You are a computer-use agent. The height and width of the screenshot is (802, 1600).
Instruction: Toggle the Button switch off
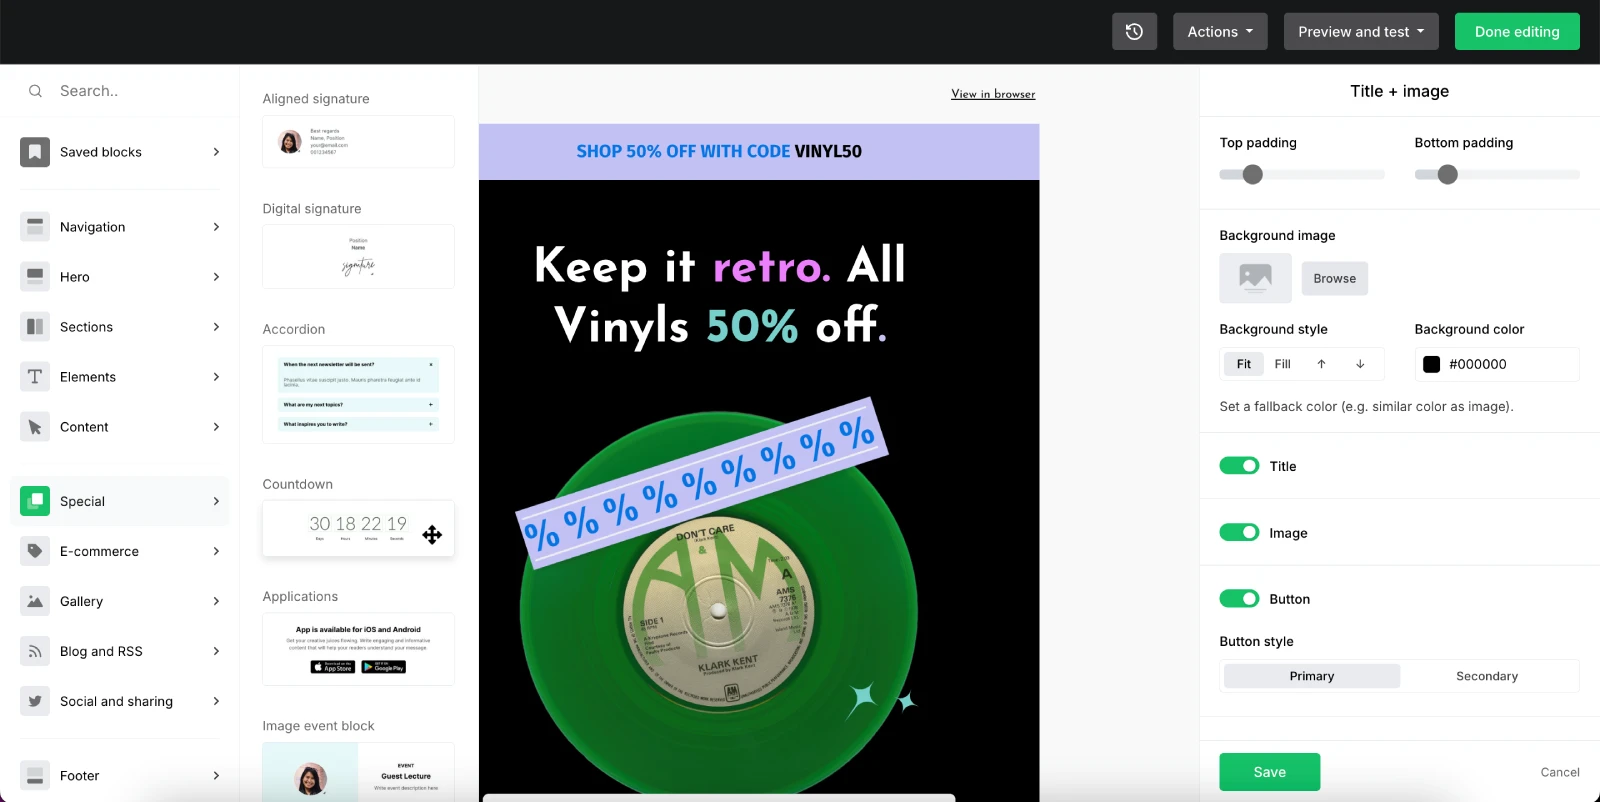(x=1239, y=599)
